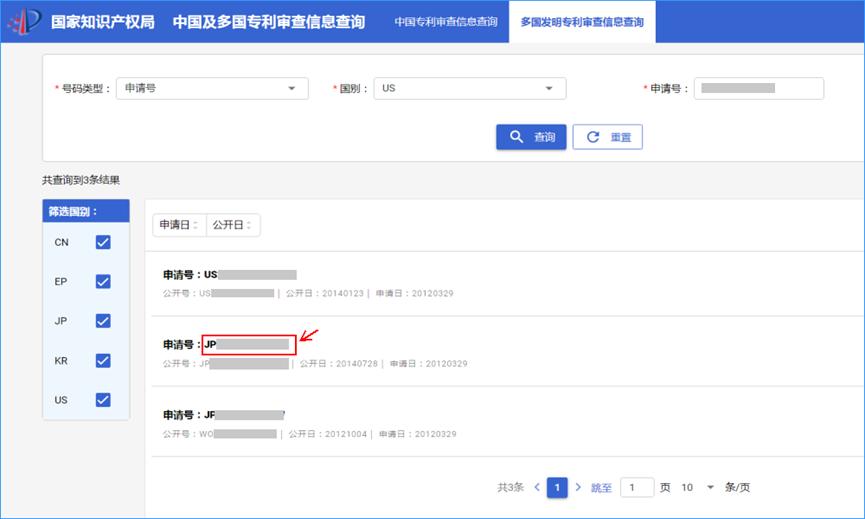
Task: Click the 重置 reset button
Action: tap(607, 137)
